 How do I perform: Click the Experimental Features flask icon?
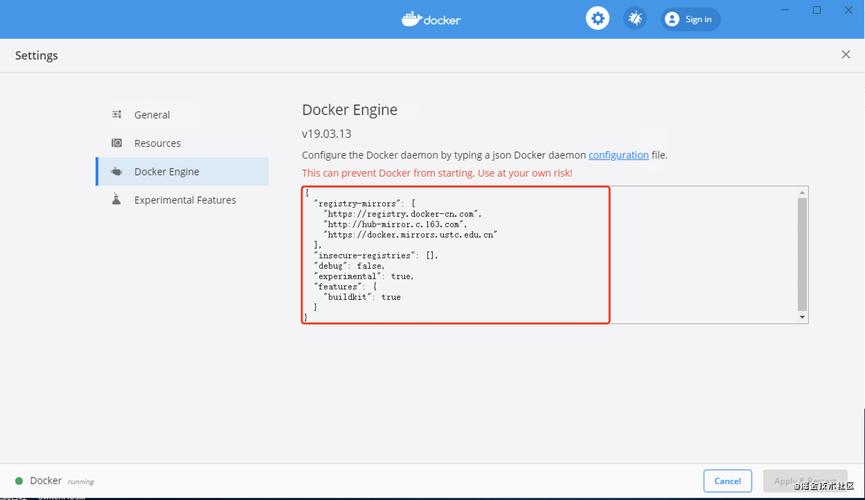pyautogui.click(x=116, y=199)
